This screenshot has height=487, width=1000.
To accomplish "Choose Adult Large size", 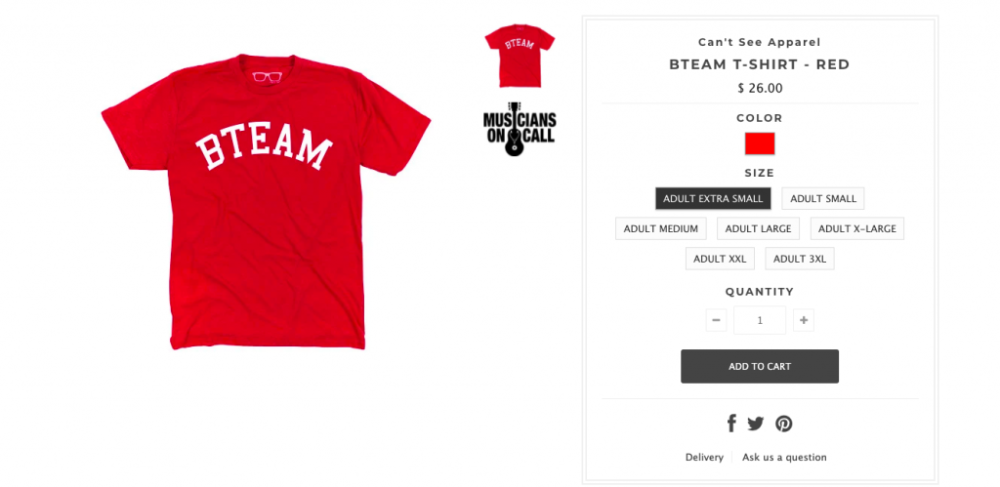I will (758, 228).
